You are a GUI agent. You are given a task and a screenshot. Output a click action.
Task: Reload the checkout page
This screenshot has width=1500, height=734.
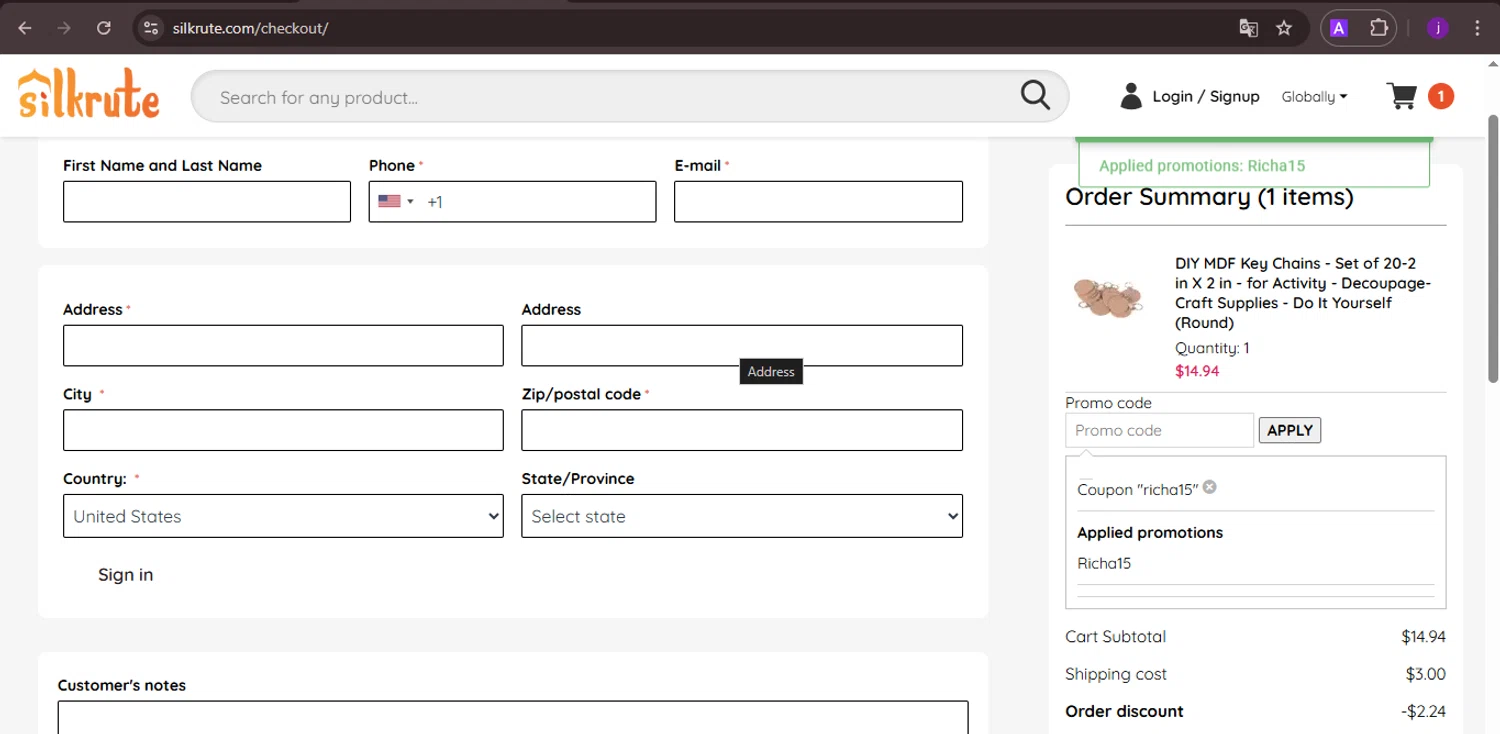click(104, 28)
